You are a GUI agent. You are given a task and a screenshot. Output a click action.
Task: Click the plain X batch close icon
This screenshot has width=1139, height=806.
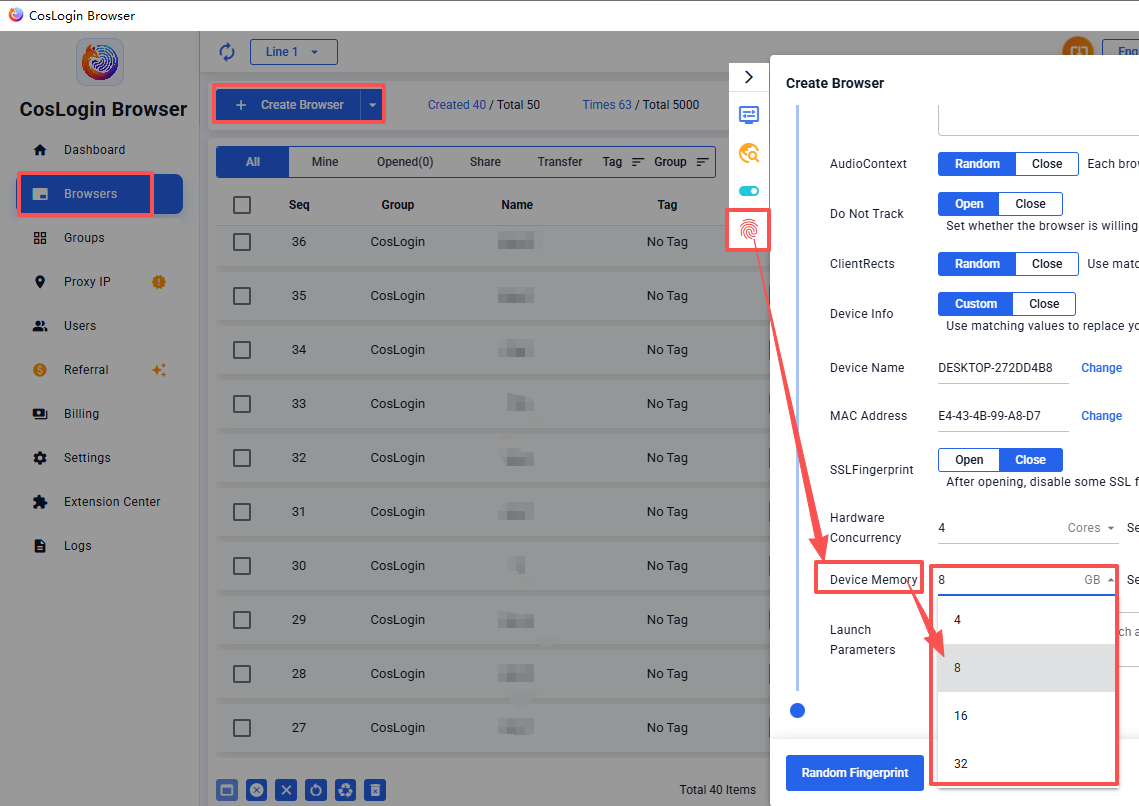click(286, 790)
